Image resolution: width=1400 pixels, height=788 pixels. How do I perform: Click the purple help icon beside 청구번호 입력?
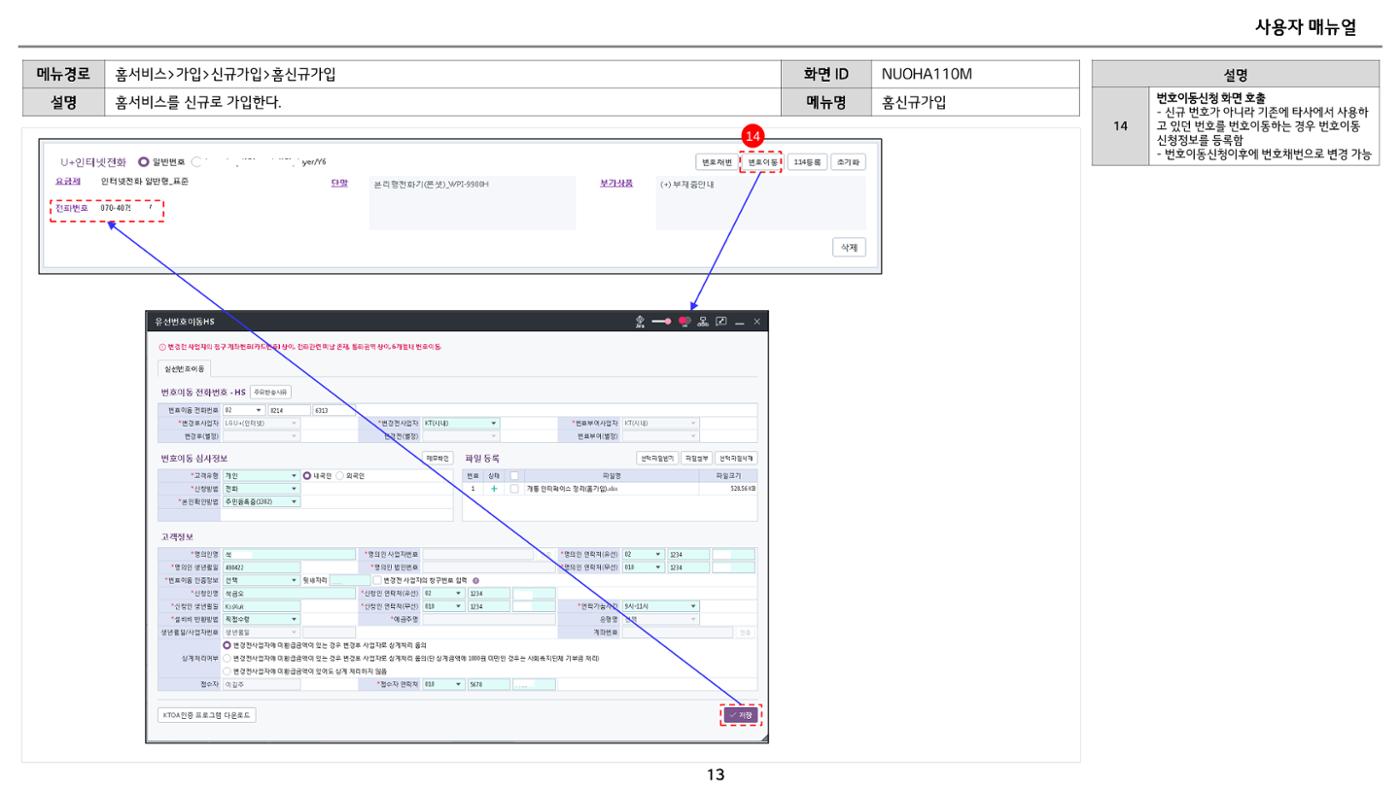(476, 580)
